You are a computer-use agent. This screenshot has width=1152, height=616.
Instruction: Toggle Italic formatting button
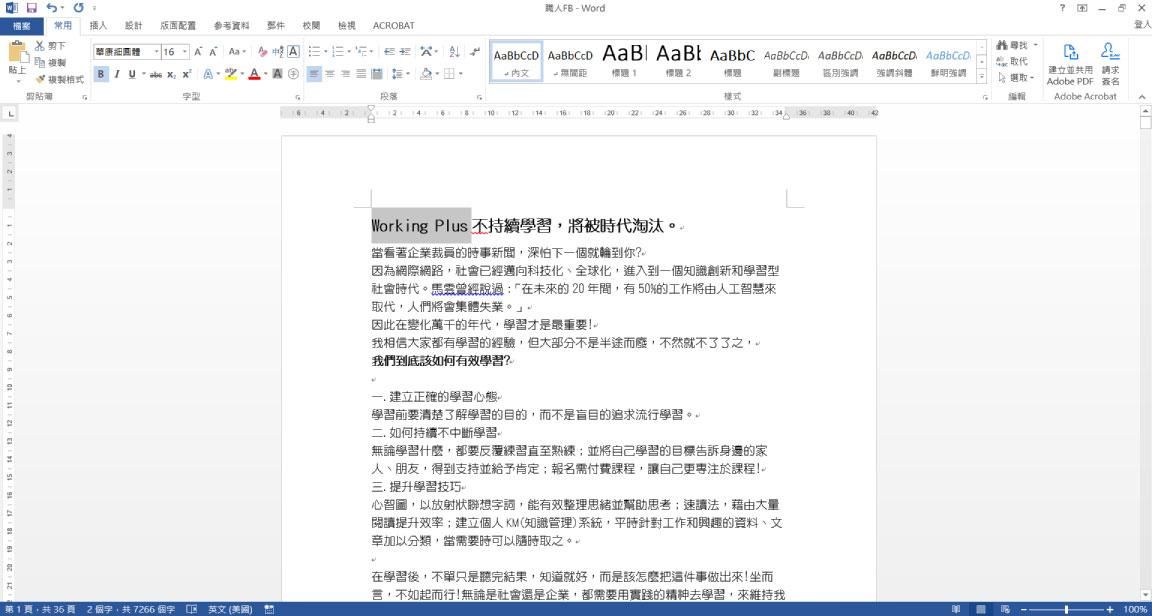pyautogui.click(x=117, y=74)
